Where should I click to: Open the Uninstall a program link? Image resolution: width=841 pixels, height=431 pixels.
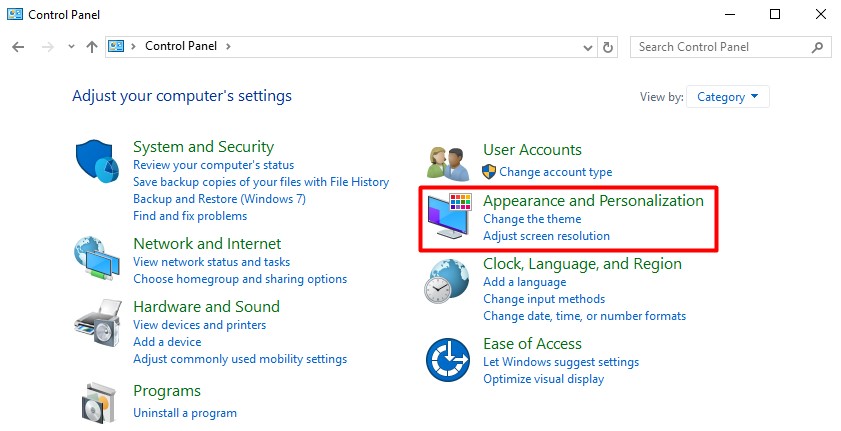(x=185, y=412)
